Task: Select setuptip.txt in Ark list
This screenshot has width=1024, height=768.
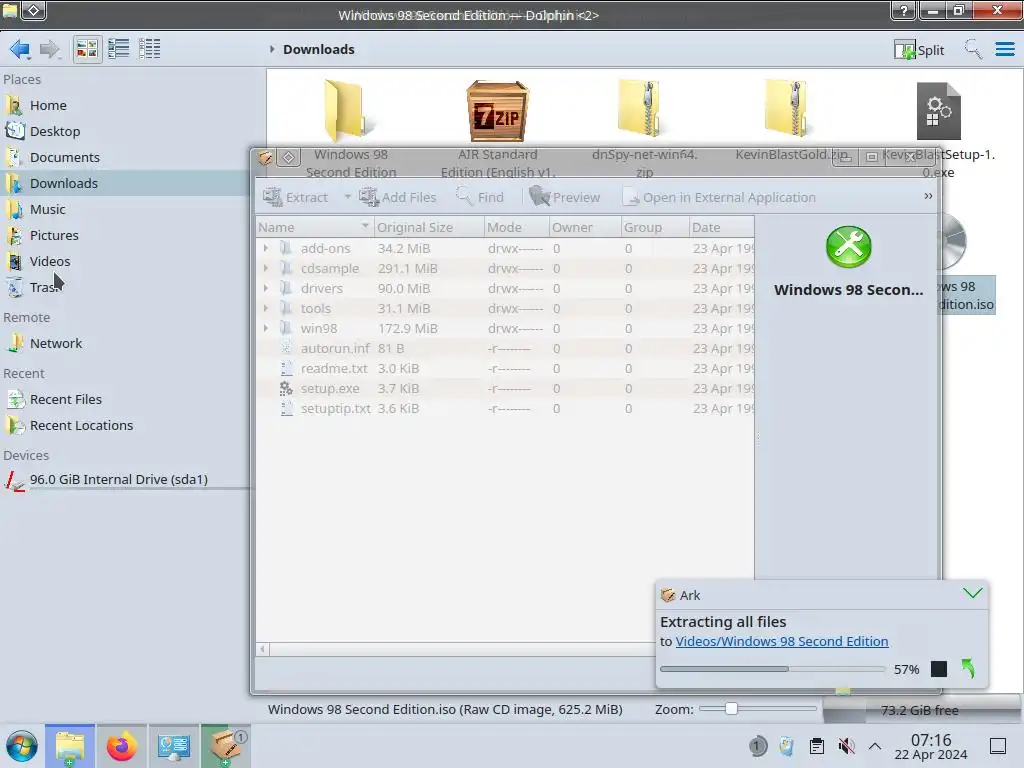Action: [505, 409]
